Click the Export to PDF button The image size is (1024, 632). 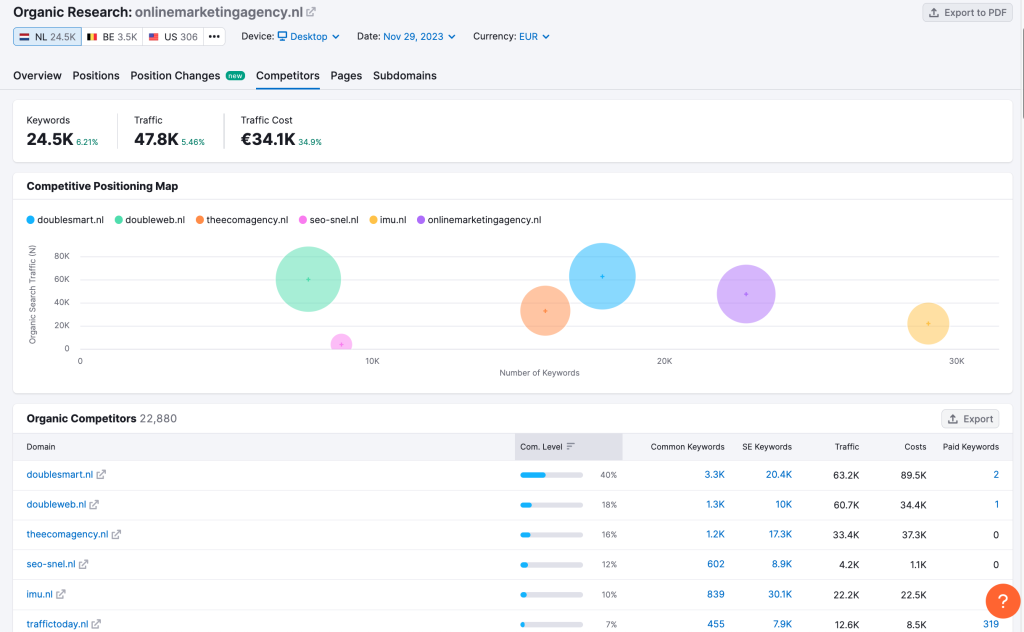(x=966, y=13)
